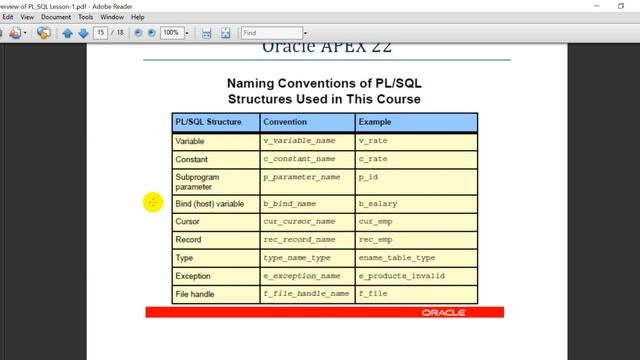Click the 'Naming Conventions of PL/SQL' slide title
Screen dimensions: 640x360
[324, 83]
